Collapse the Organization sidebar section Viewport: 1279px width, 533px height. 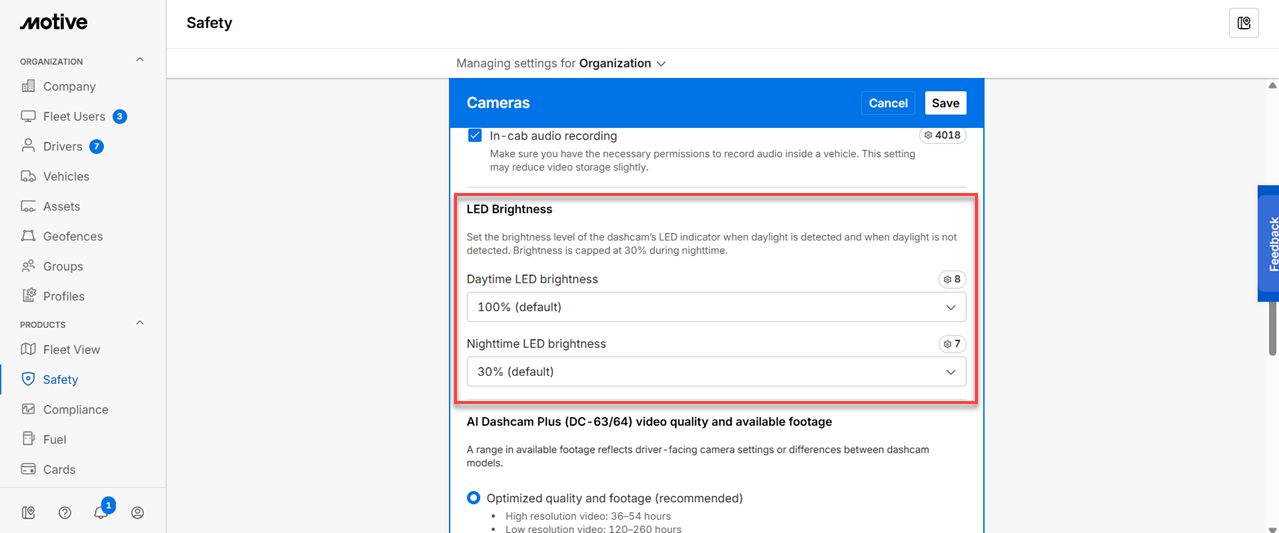point(140,61)
